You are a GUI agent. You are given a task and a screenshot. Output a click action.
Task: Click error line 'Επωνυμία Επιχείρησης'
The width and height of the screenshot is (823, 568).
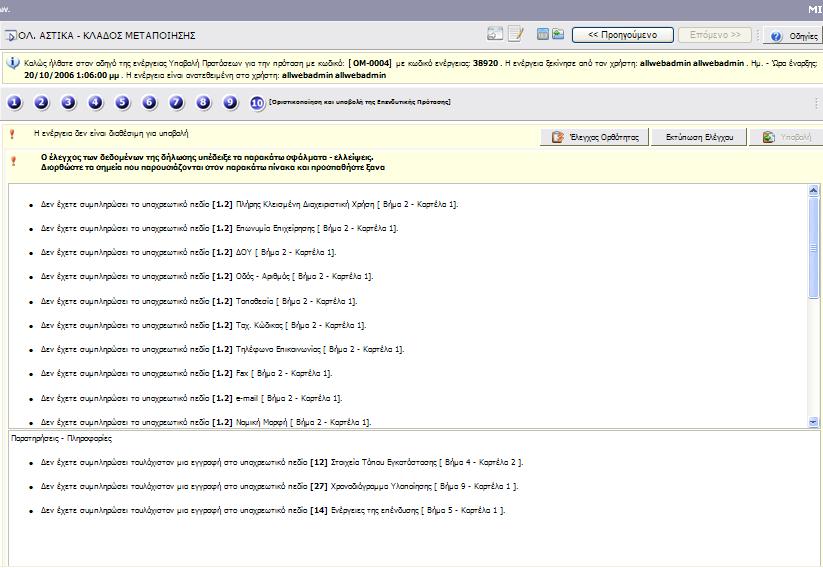[x=219, y=228]
